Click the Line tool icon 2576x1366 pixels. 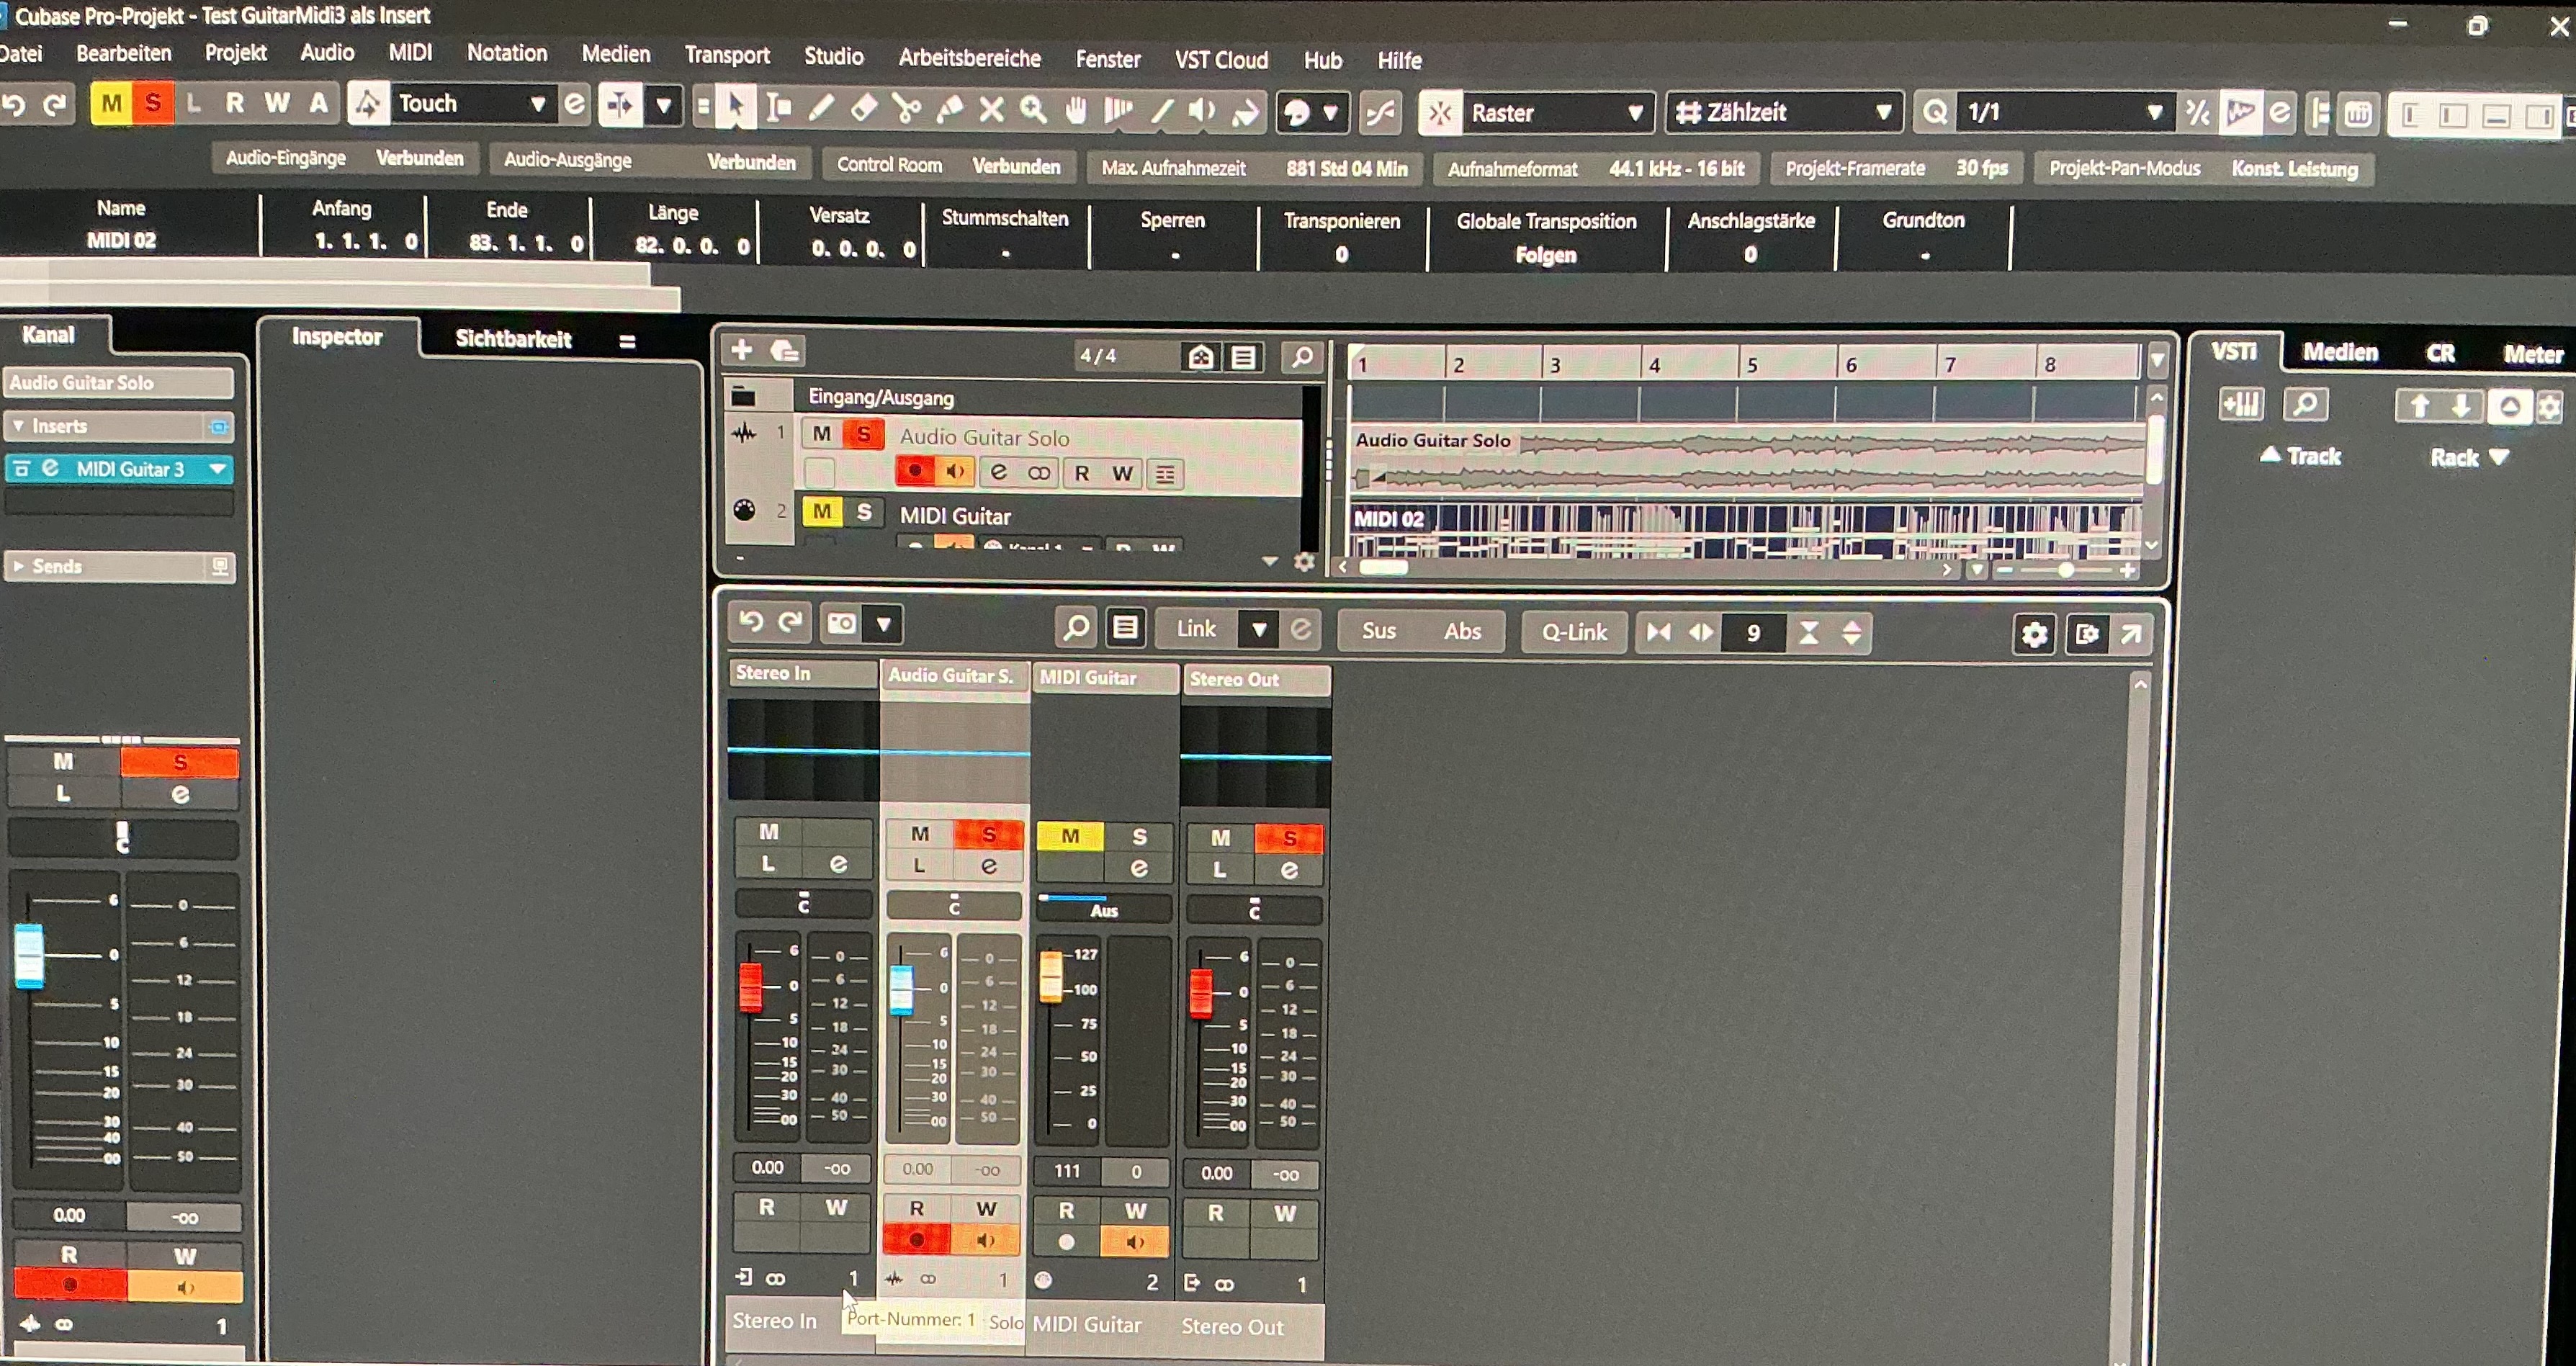1161,111
